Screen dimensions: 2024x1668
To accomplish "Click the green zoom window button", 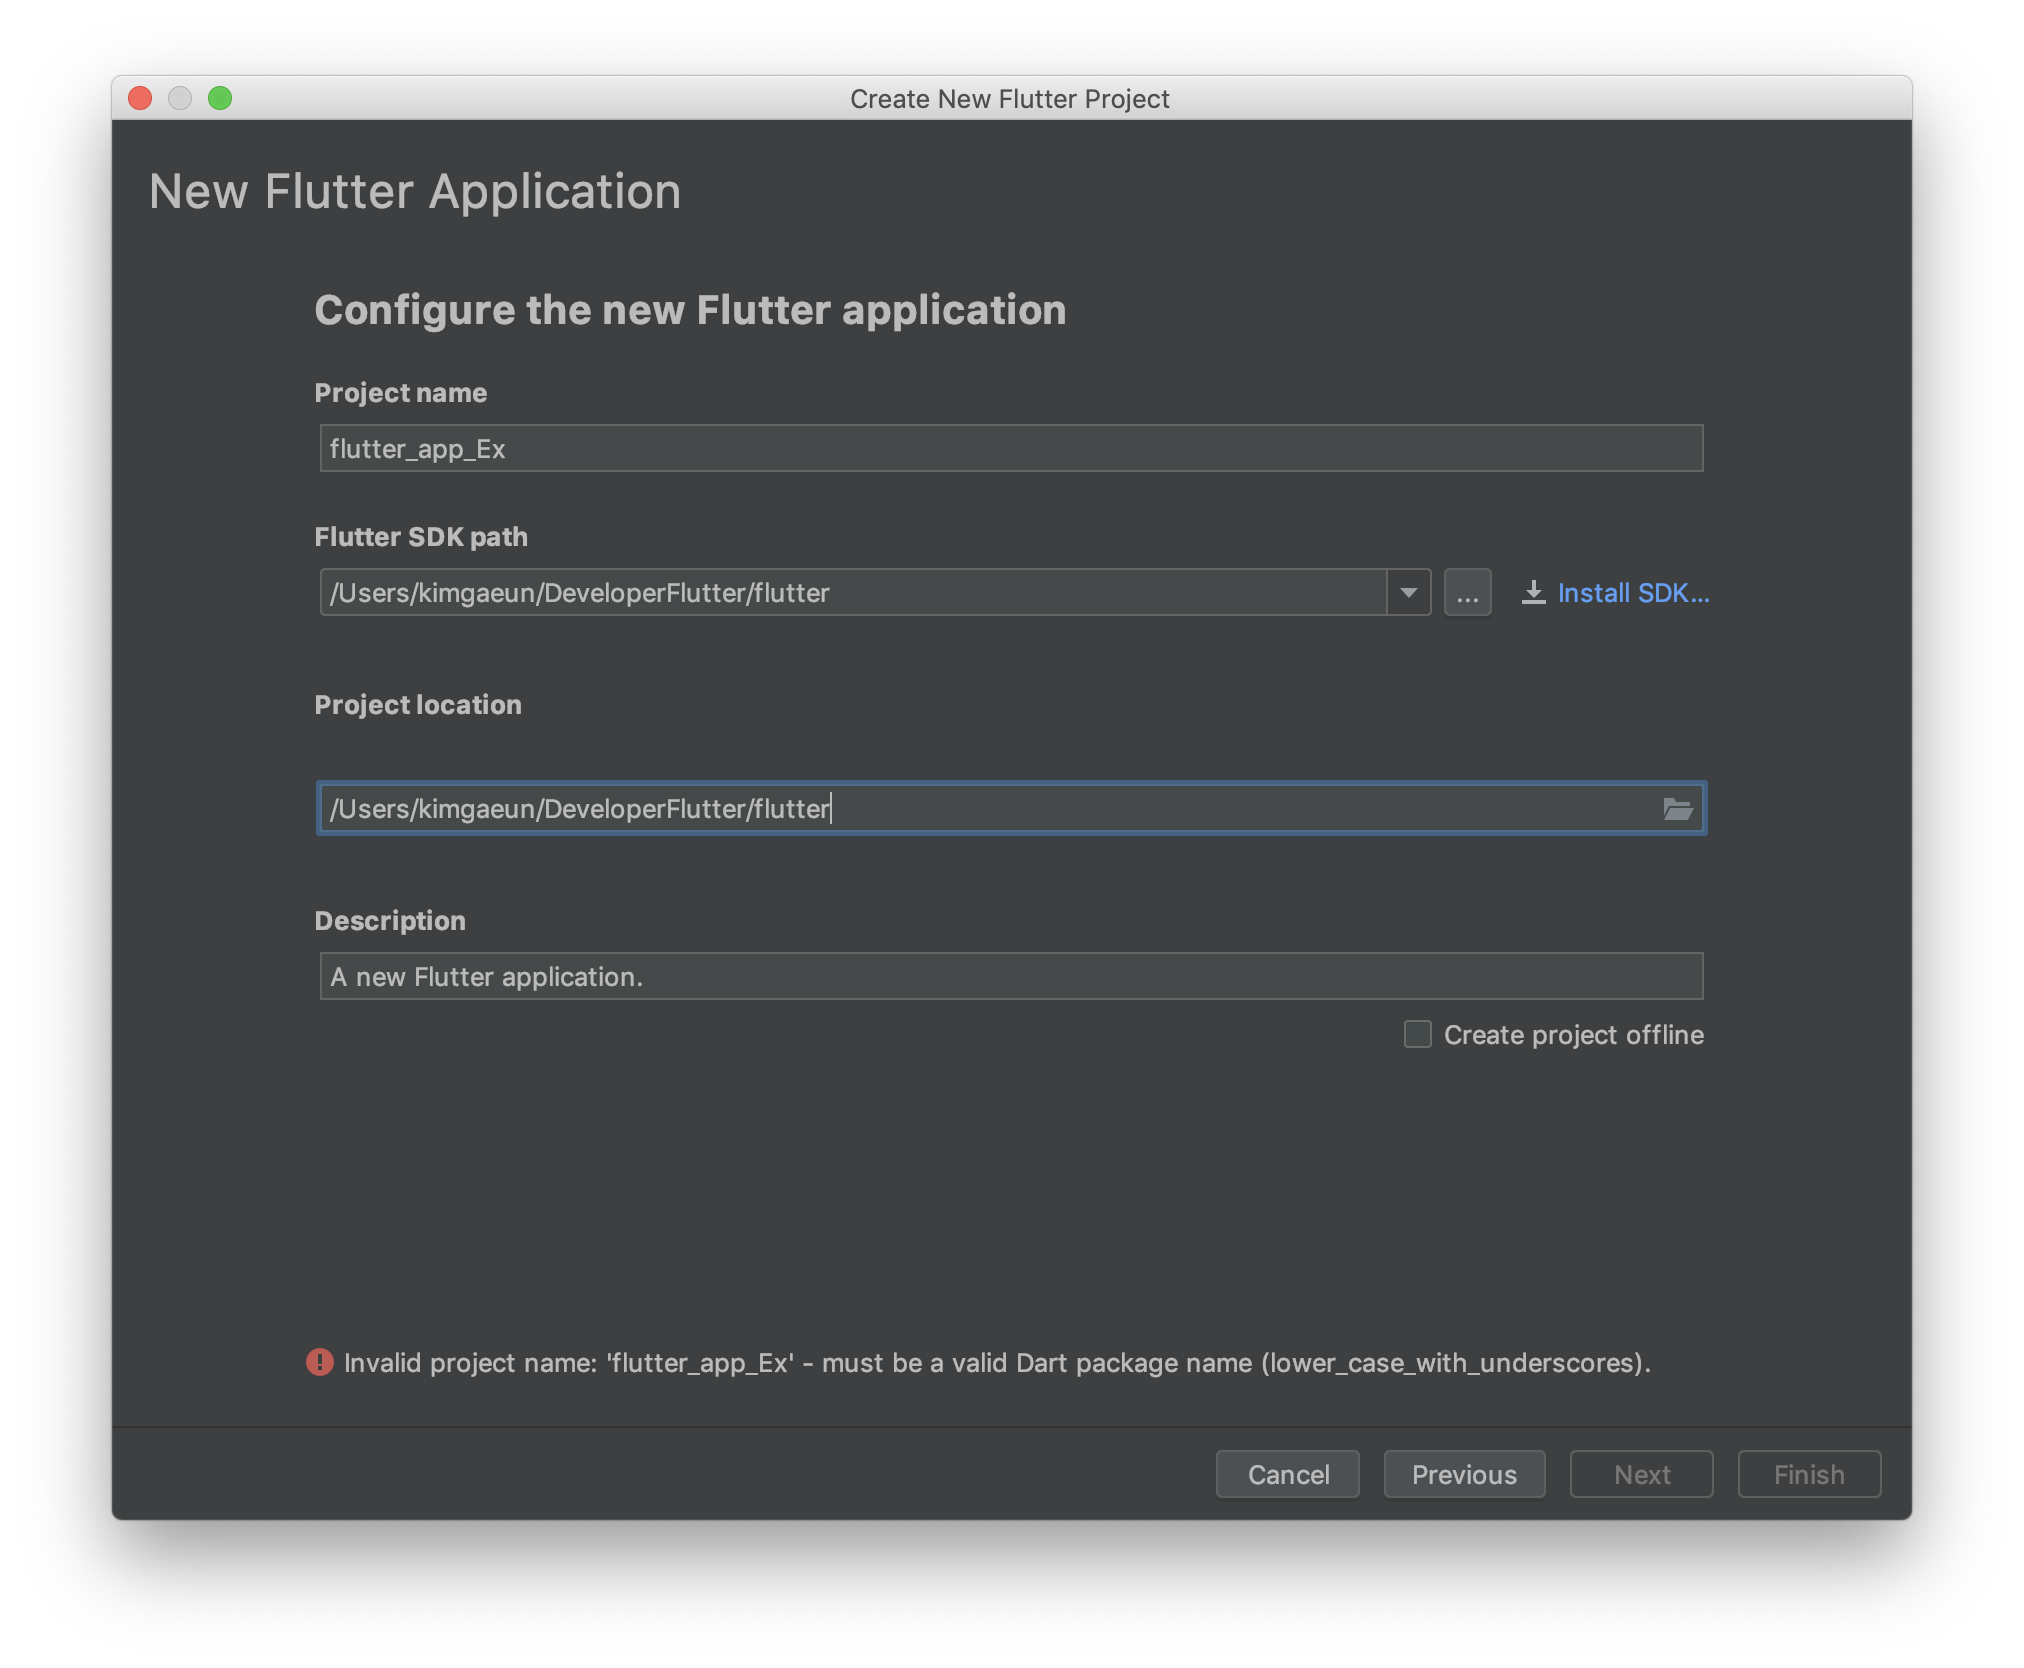I will pyautogui.click(x=220, y=98).
